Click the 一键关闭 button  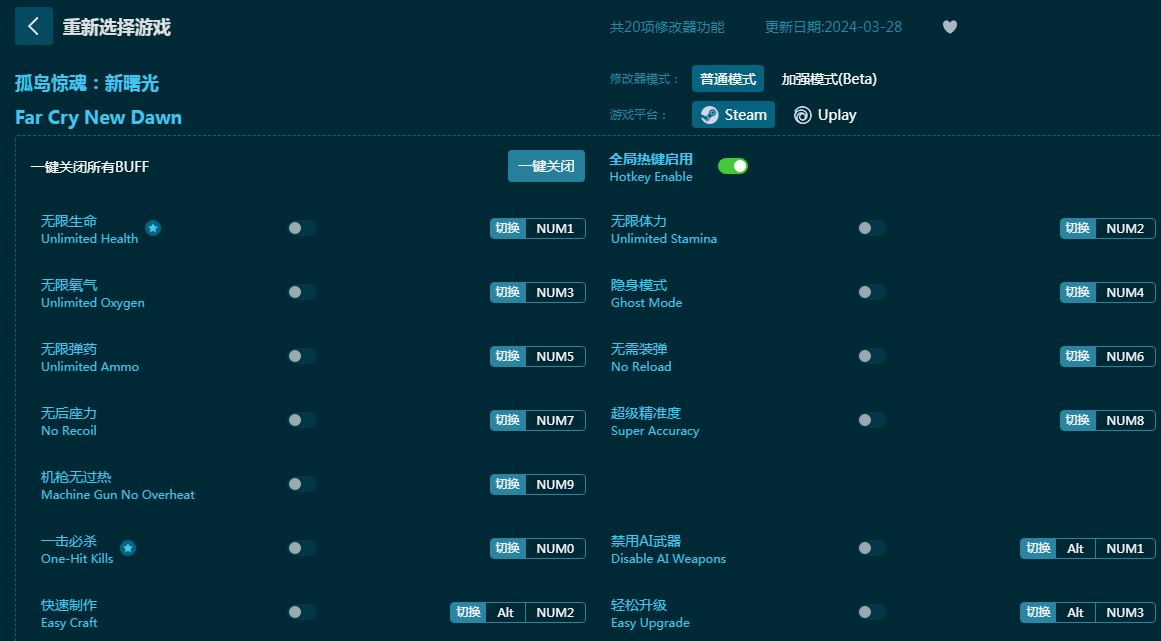point(546,167)
